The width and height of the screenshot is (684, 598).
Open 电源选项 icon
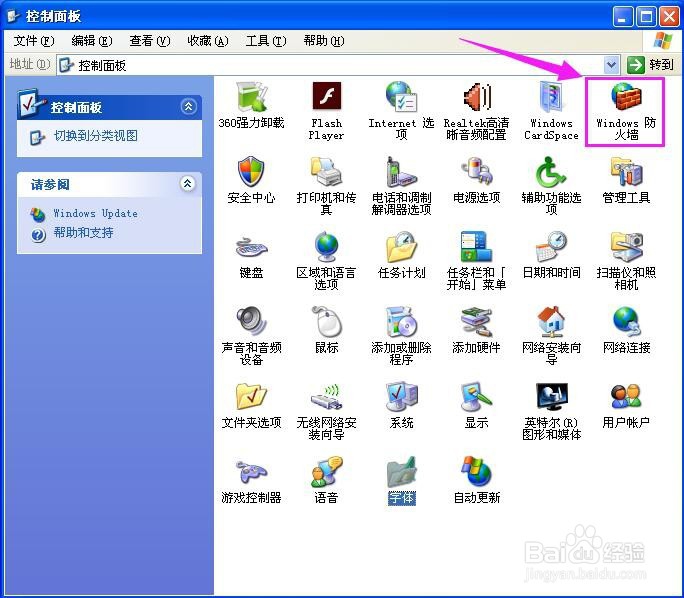[x=476, y=171]
